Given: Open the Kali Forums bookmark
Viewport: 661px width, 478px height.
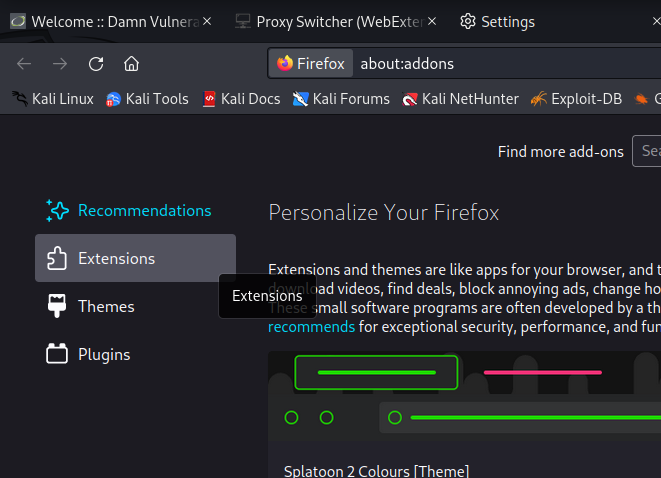Looking at the screenshot, I should pyautogui.click(x=341, y=99).
